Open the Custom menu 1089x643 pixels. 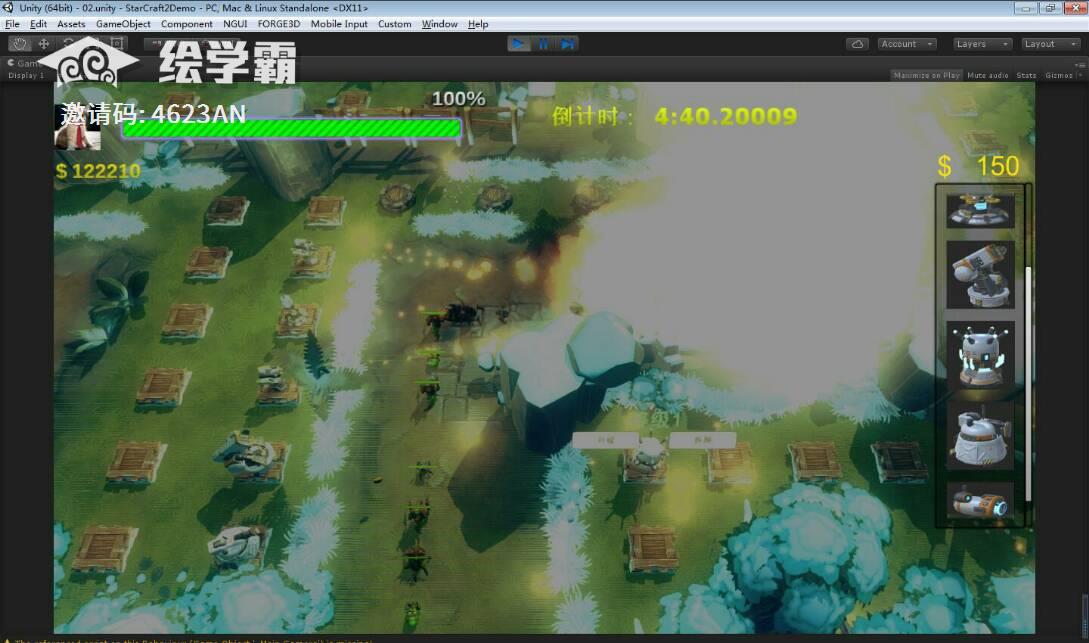tap(394, 24)
